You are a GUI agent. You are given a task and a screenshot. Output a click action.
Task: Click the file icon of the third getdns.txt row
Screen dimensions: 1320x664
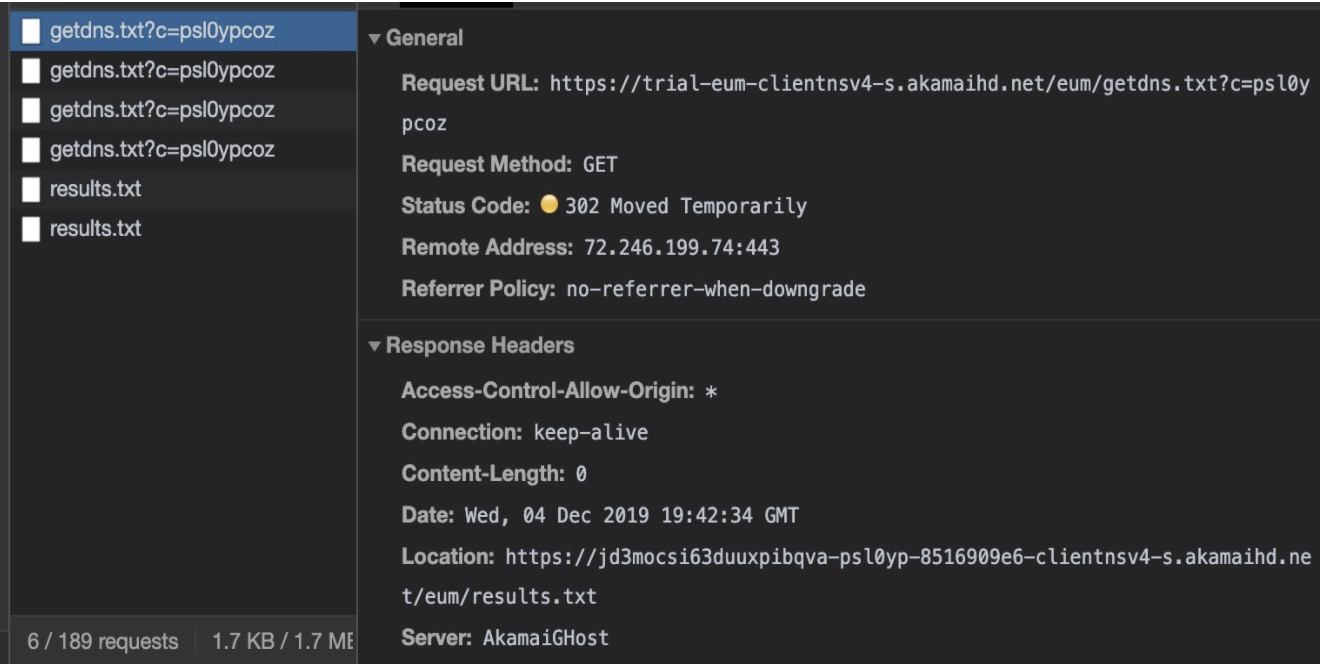32,110
